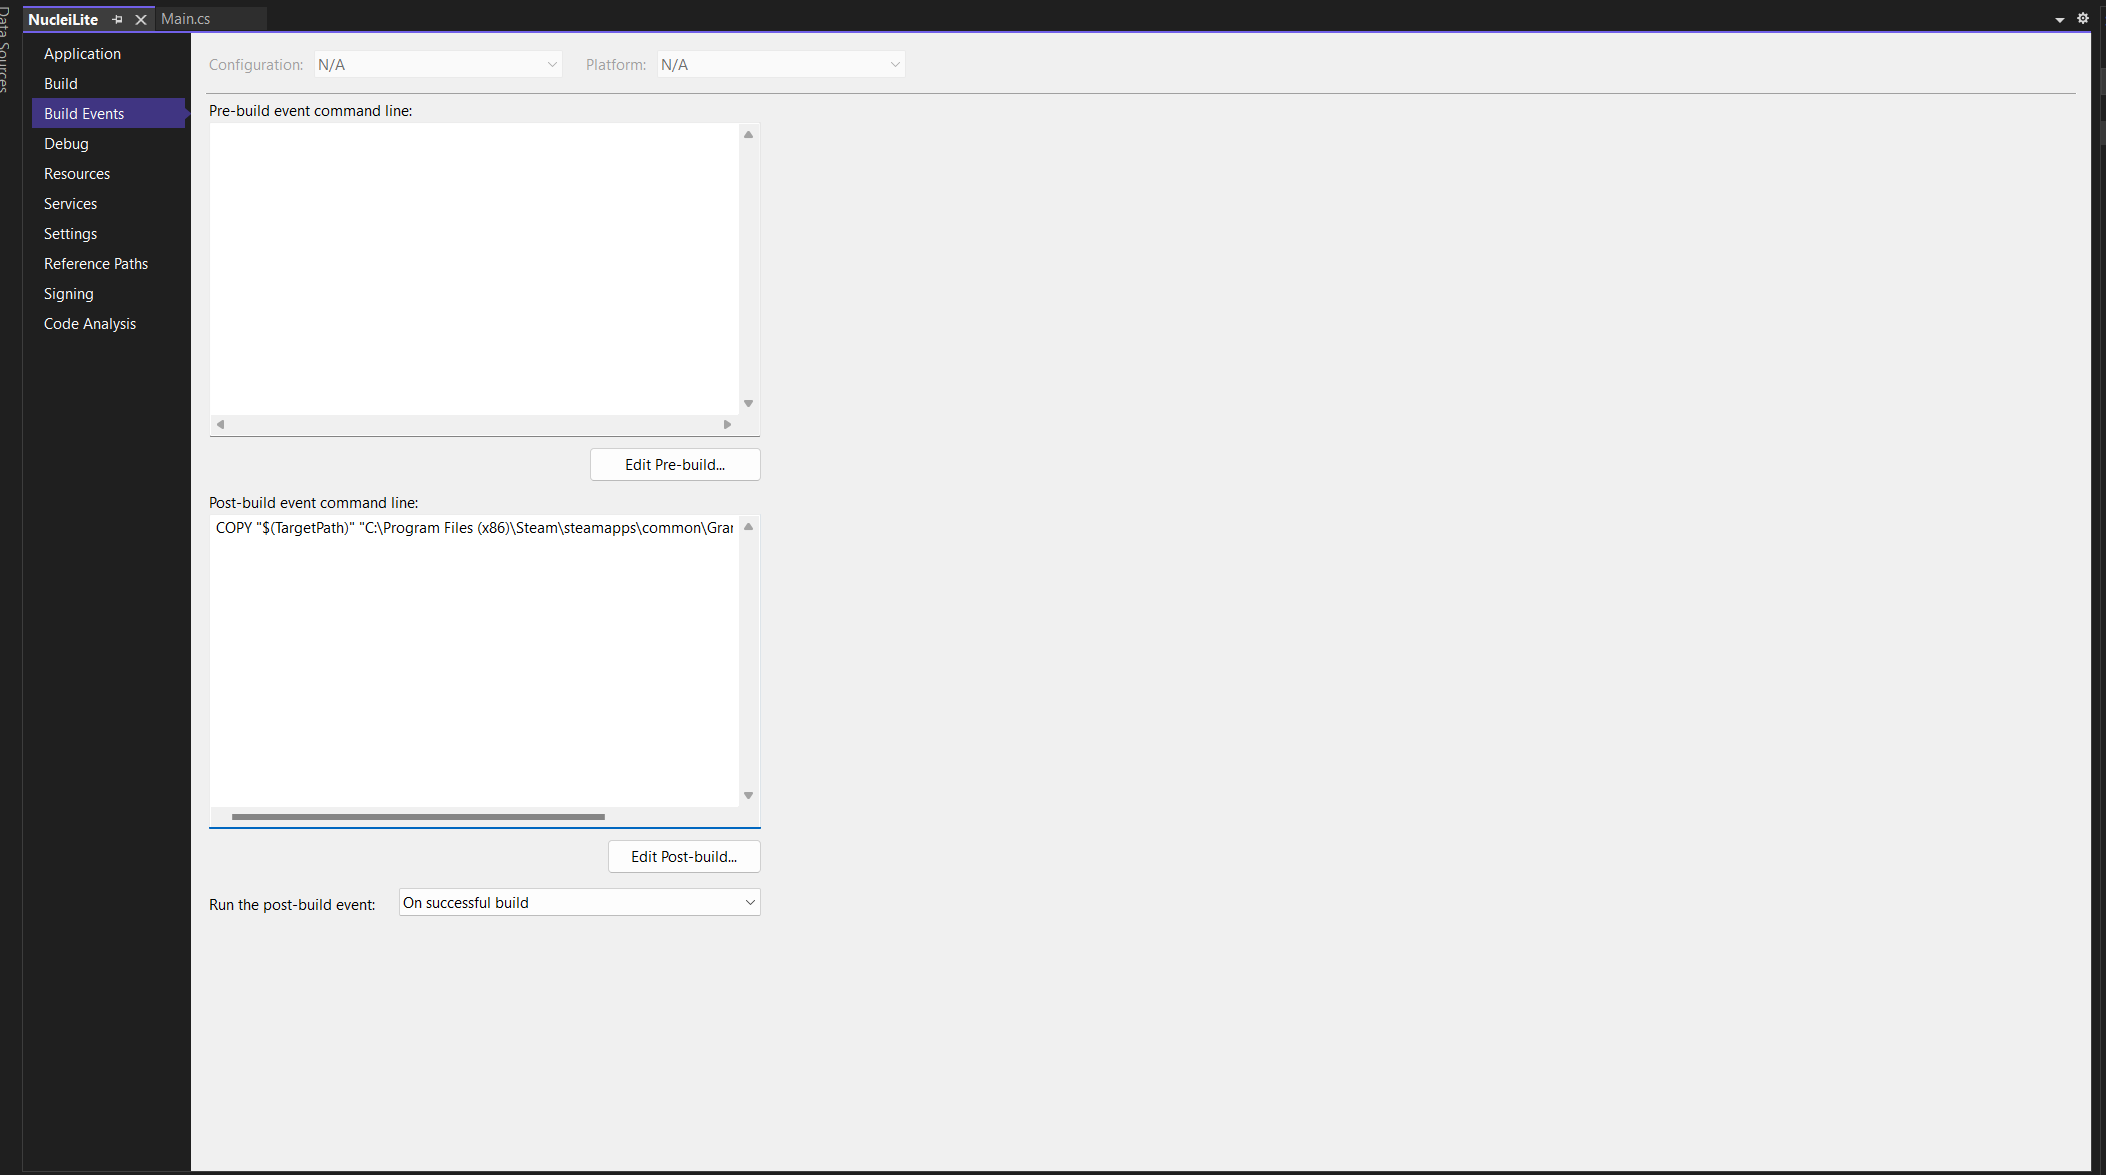
Task: Click the Edit Post-build button
Action: pyautogui.click(x=684, y=857)
